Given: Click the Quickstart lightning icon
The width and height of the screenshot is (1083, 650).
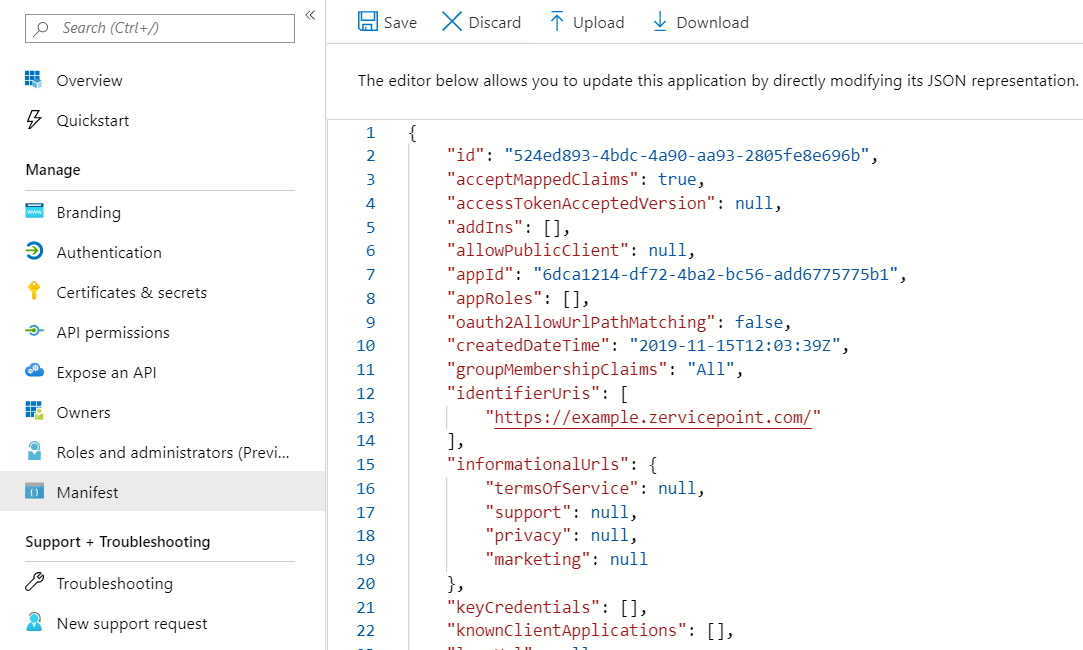Looking at the screenshot, I should coord(34,120).
